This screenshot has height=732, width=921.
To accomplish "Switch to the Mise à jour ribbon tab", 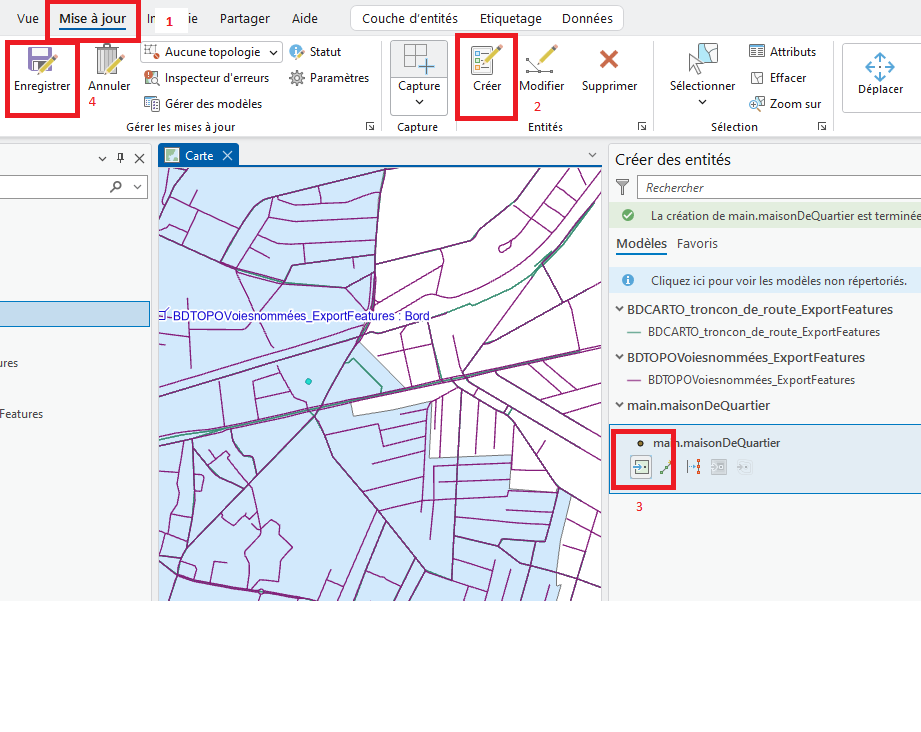I will click(92, 19).
